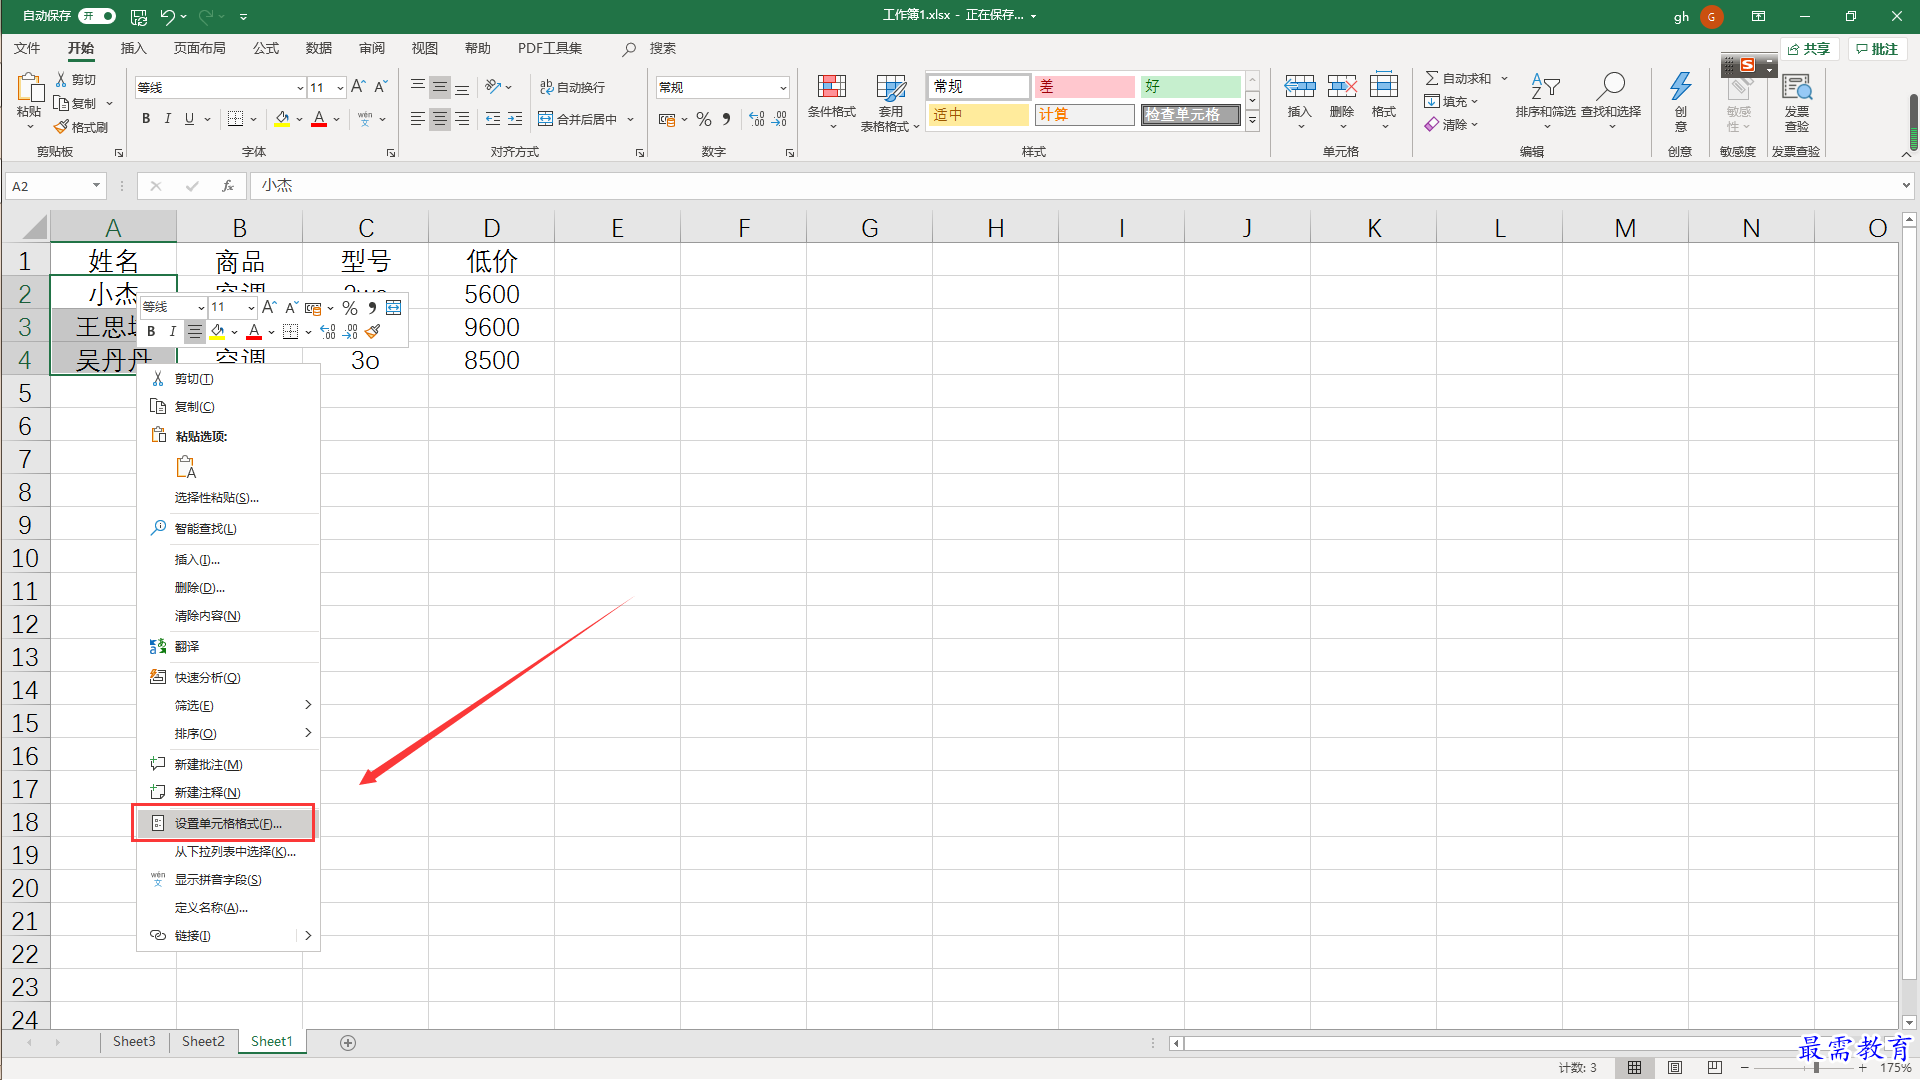Switch to the 视图 (View) tab

pyautogui.click(x=425, y=48)
